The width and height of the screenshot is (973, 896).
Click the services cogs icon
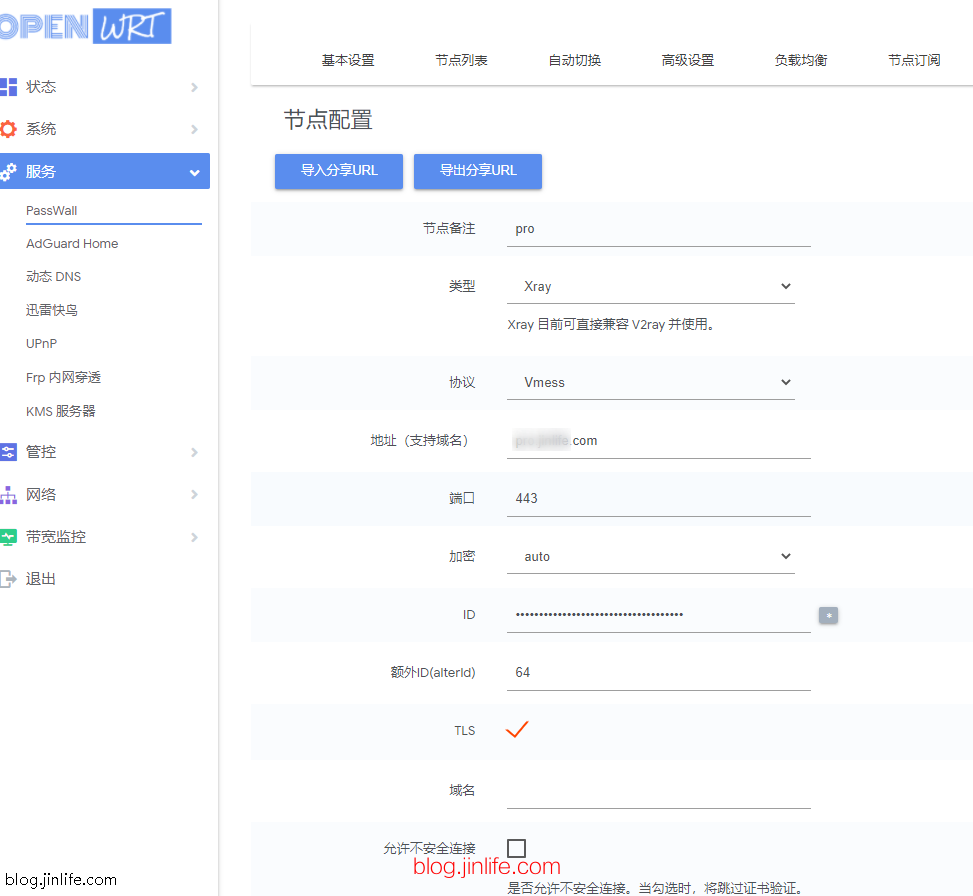tap(8, 171)
